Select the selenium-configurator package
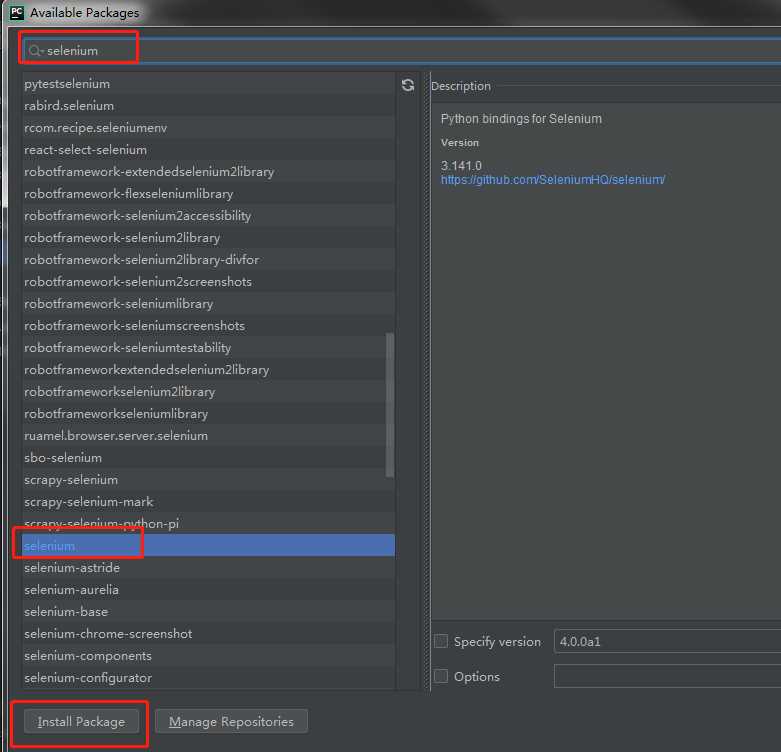Screen dimensions: 781x752 [x=209, y=678]
